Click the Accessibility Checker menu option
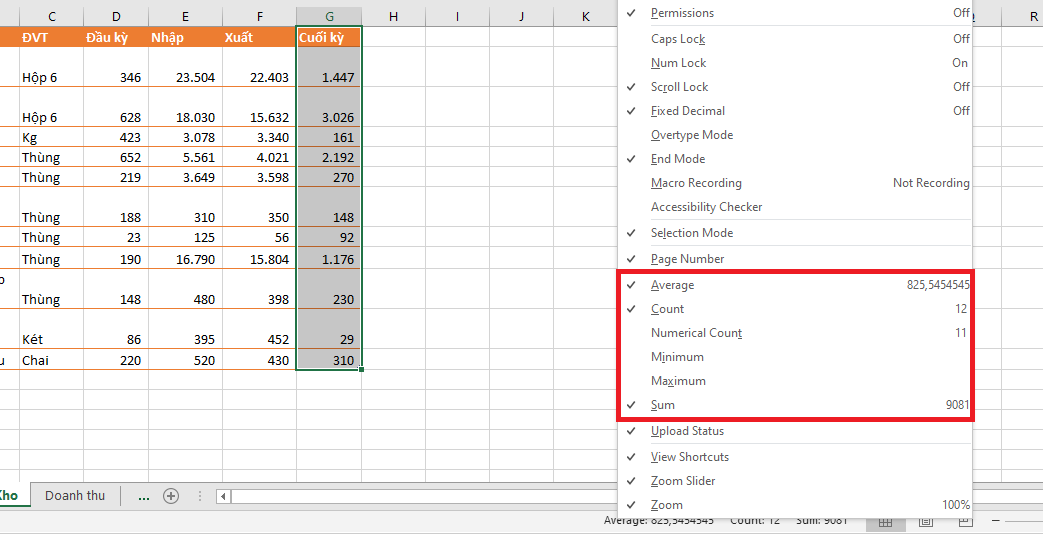 (x=706, y=207)
